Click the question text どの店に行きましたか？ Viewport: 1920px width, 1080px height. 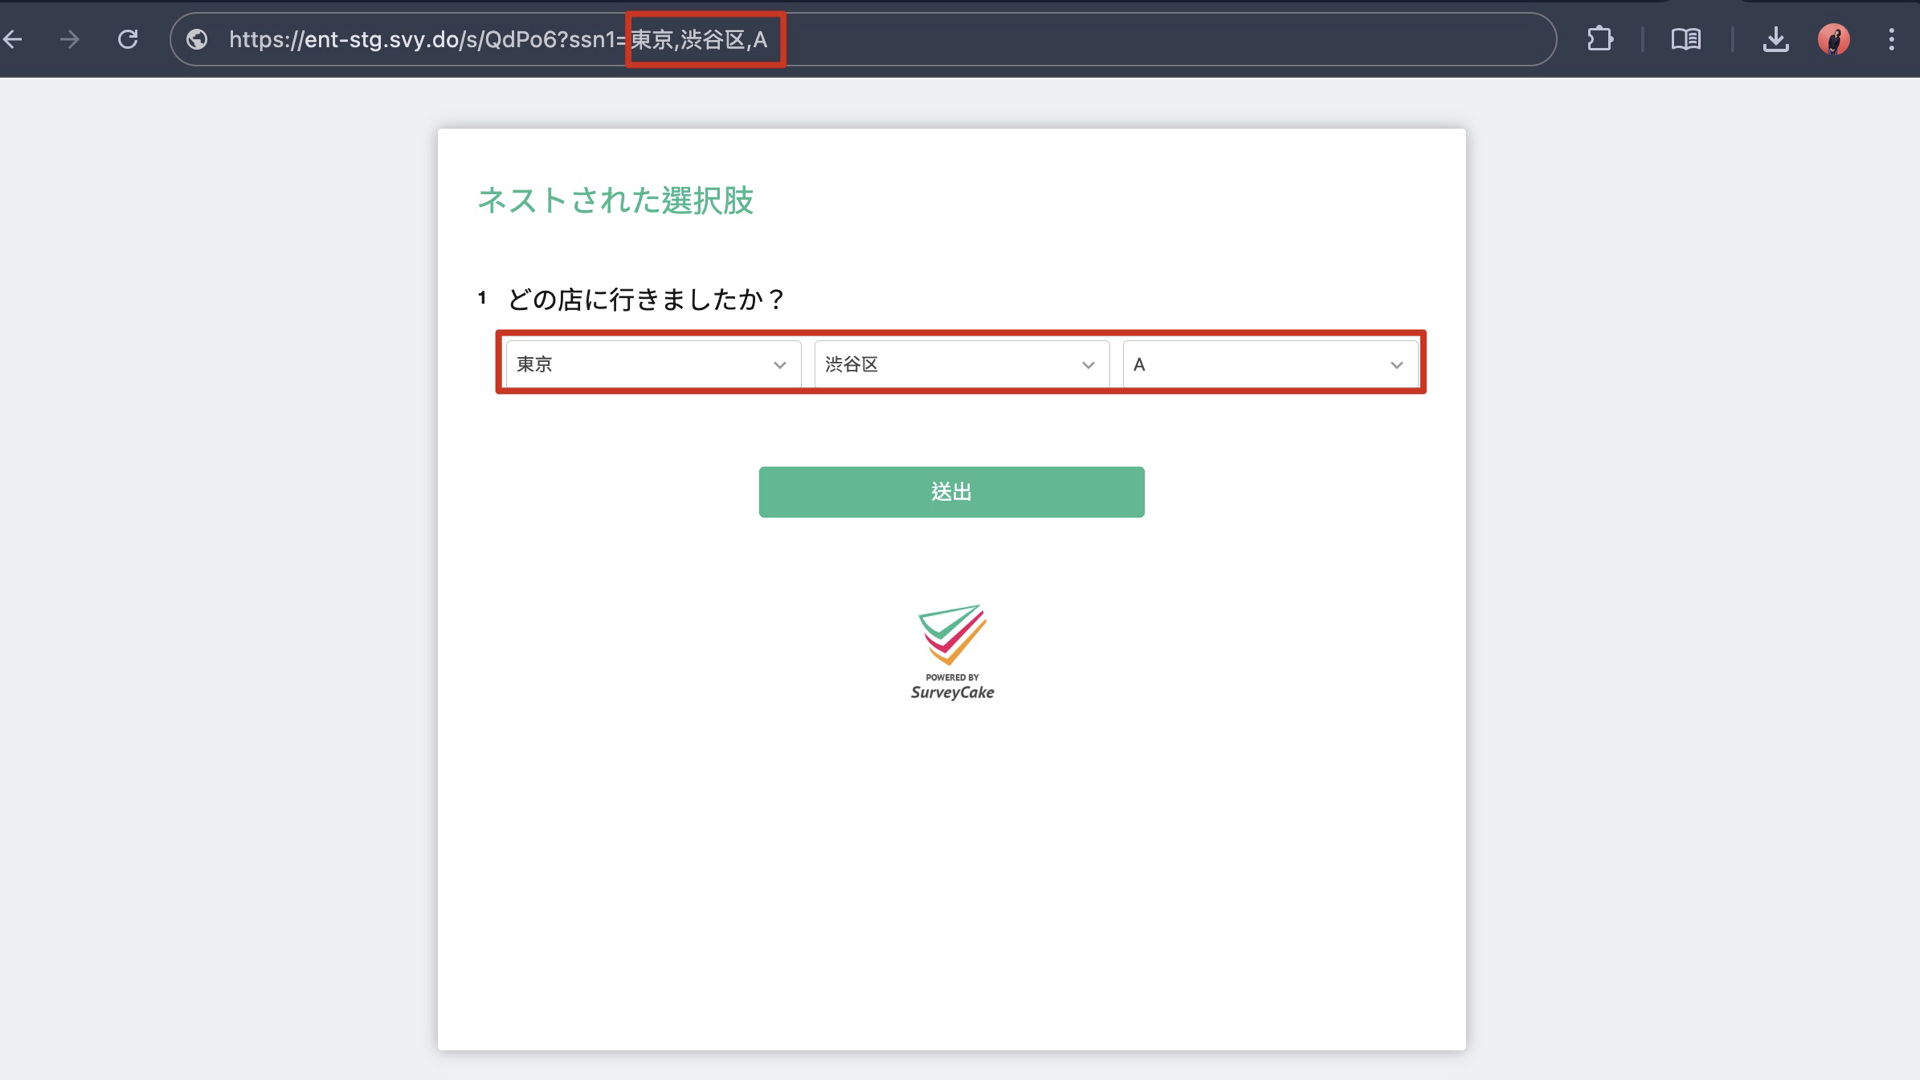[x=647, y=299]
